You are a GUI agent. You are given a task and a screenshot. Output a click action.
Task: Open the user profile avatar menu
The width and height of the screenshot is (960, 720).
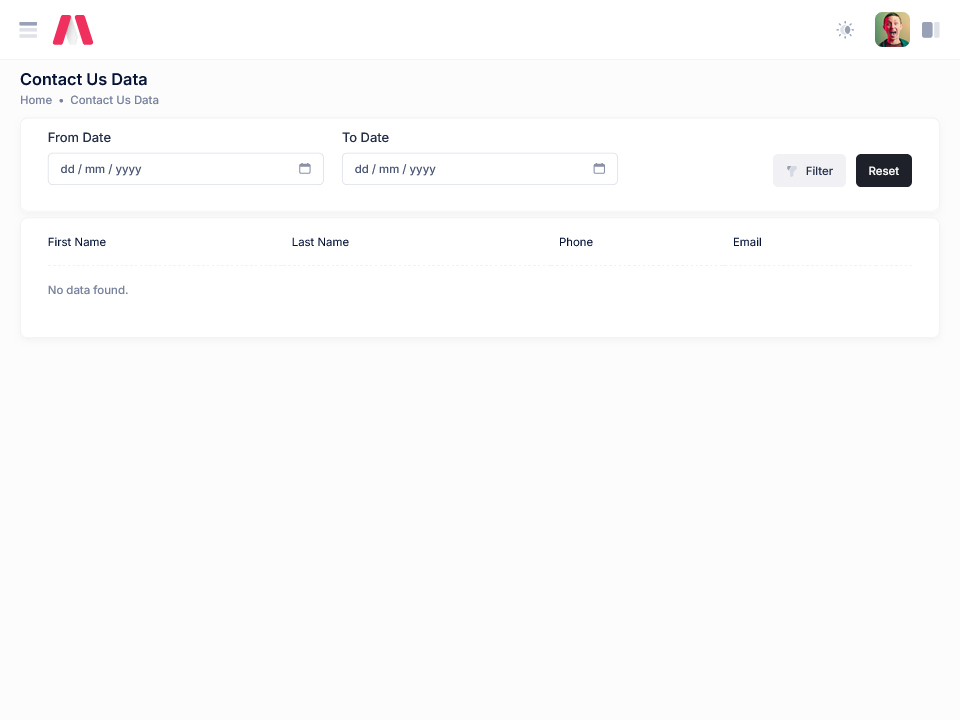point(892,30)
